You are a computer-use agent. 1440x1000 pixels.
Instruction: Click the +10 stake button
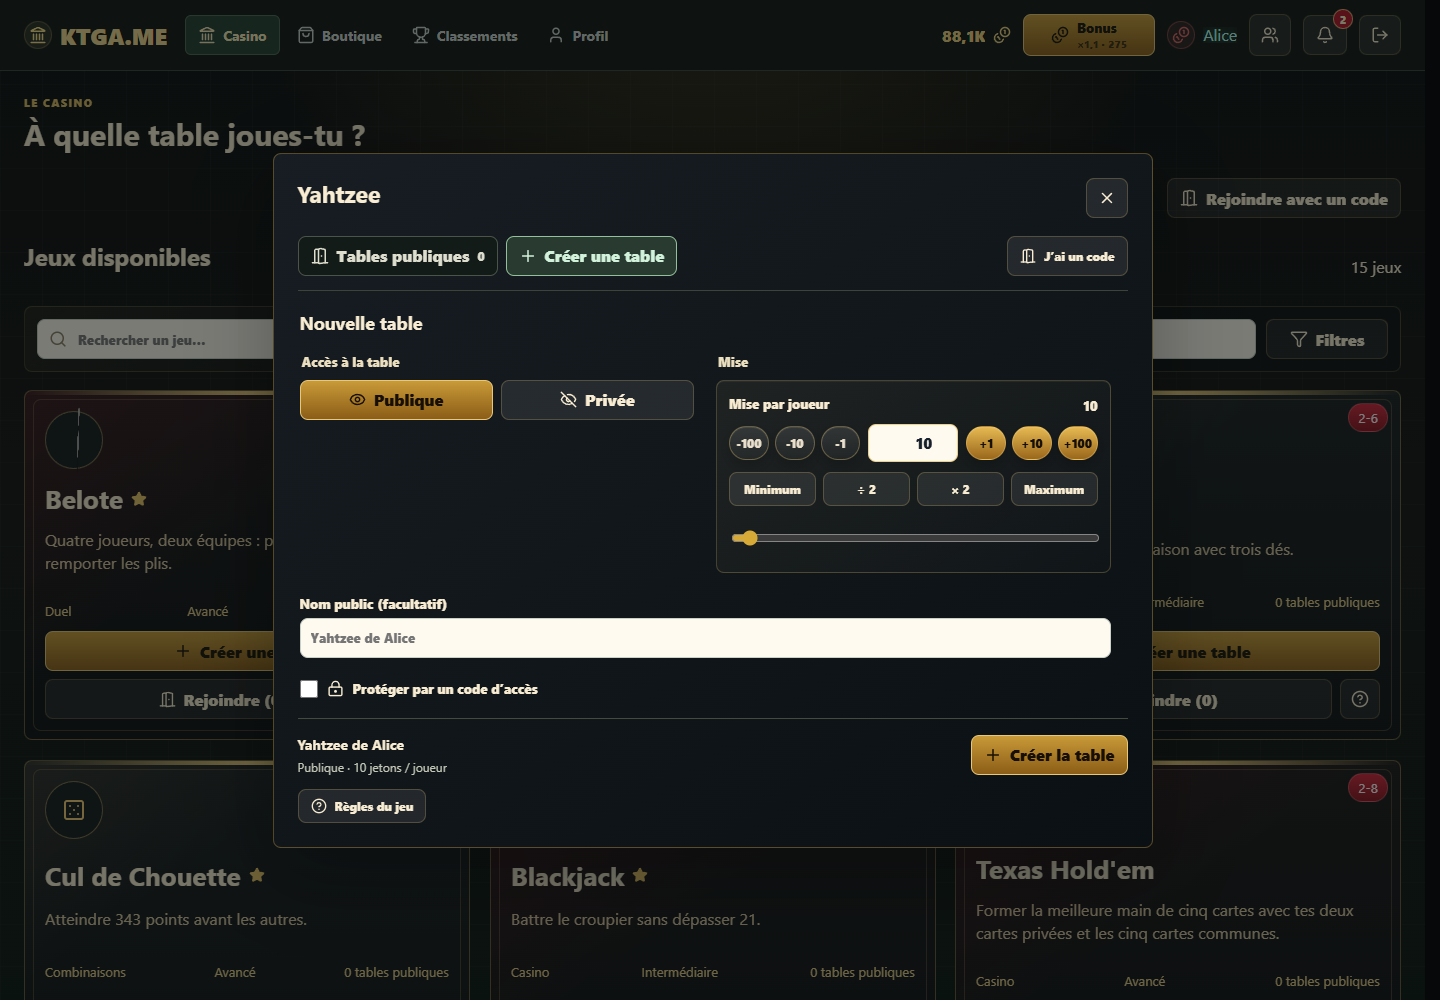pyautogui.click(x=1032, y=443)
